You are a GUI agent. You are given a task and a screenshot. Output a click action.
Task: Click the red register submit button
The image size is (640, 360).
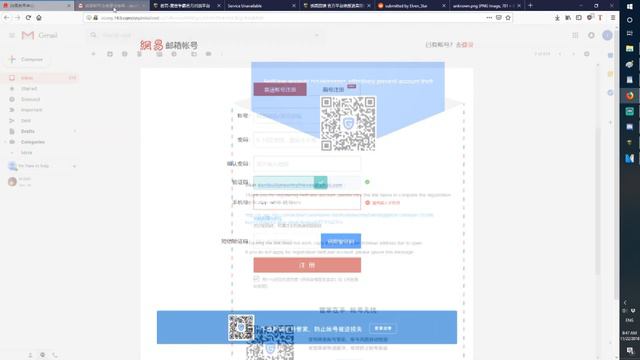click(x=307, y=265)
